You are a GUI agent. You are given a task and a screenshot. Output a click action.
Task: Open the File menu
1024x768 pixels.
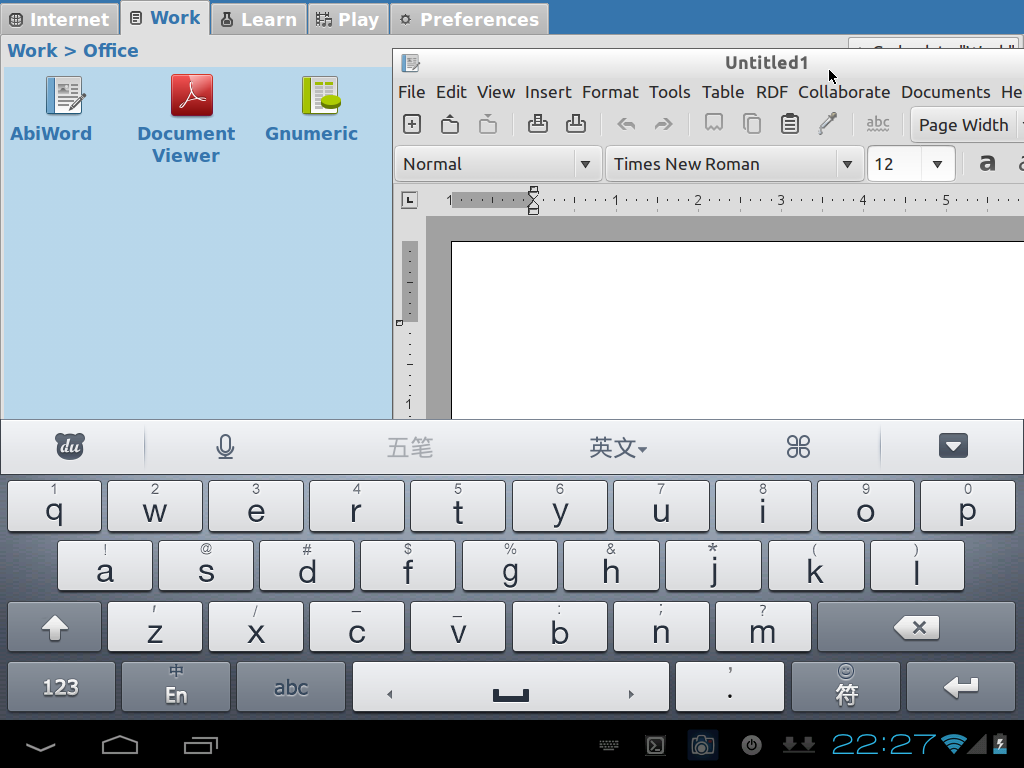pyautogui.click(x=412, y=92)
